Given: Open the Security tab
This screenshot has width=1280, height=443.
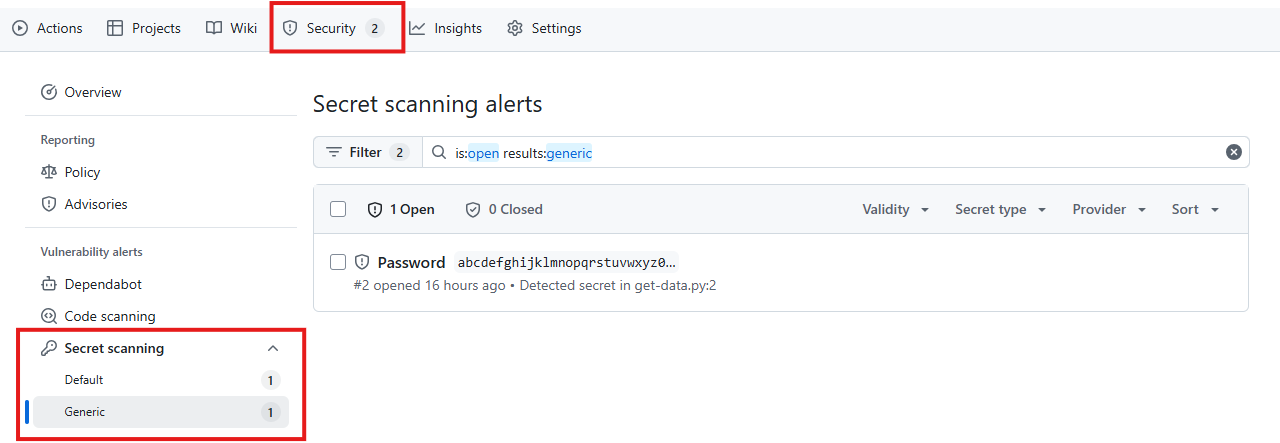Looking at the screenshot, I should [x=333, y=28].
